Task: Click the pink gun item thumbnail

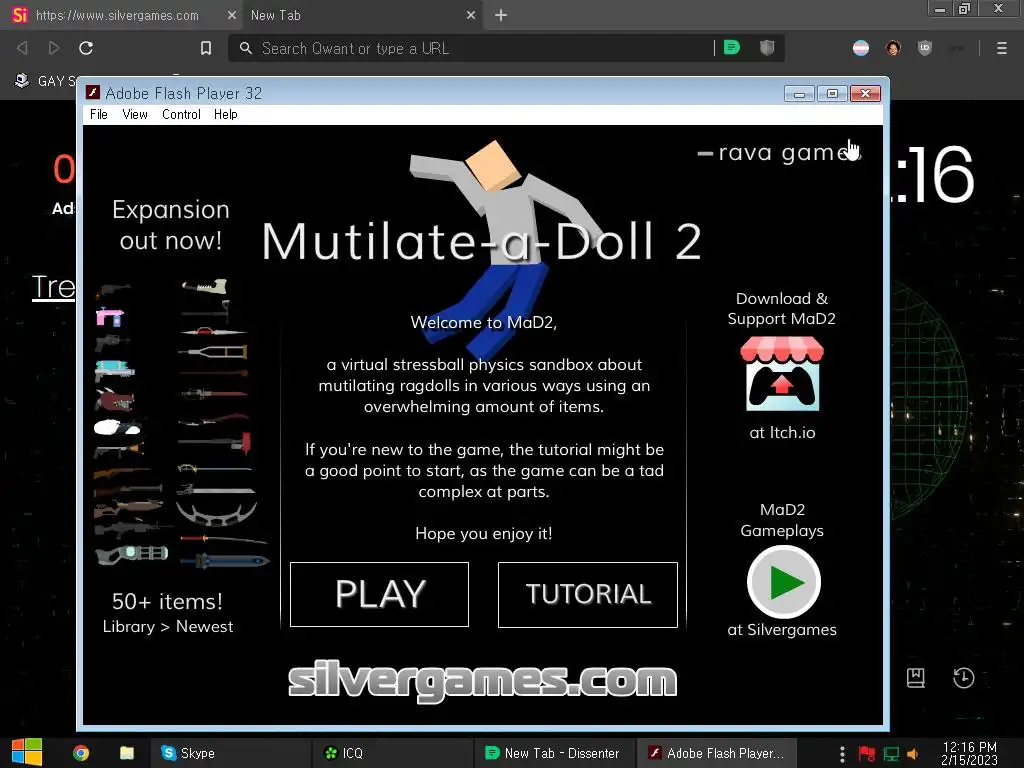Action: pos(110,317)
